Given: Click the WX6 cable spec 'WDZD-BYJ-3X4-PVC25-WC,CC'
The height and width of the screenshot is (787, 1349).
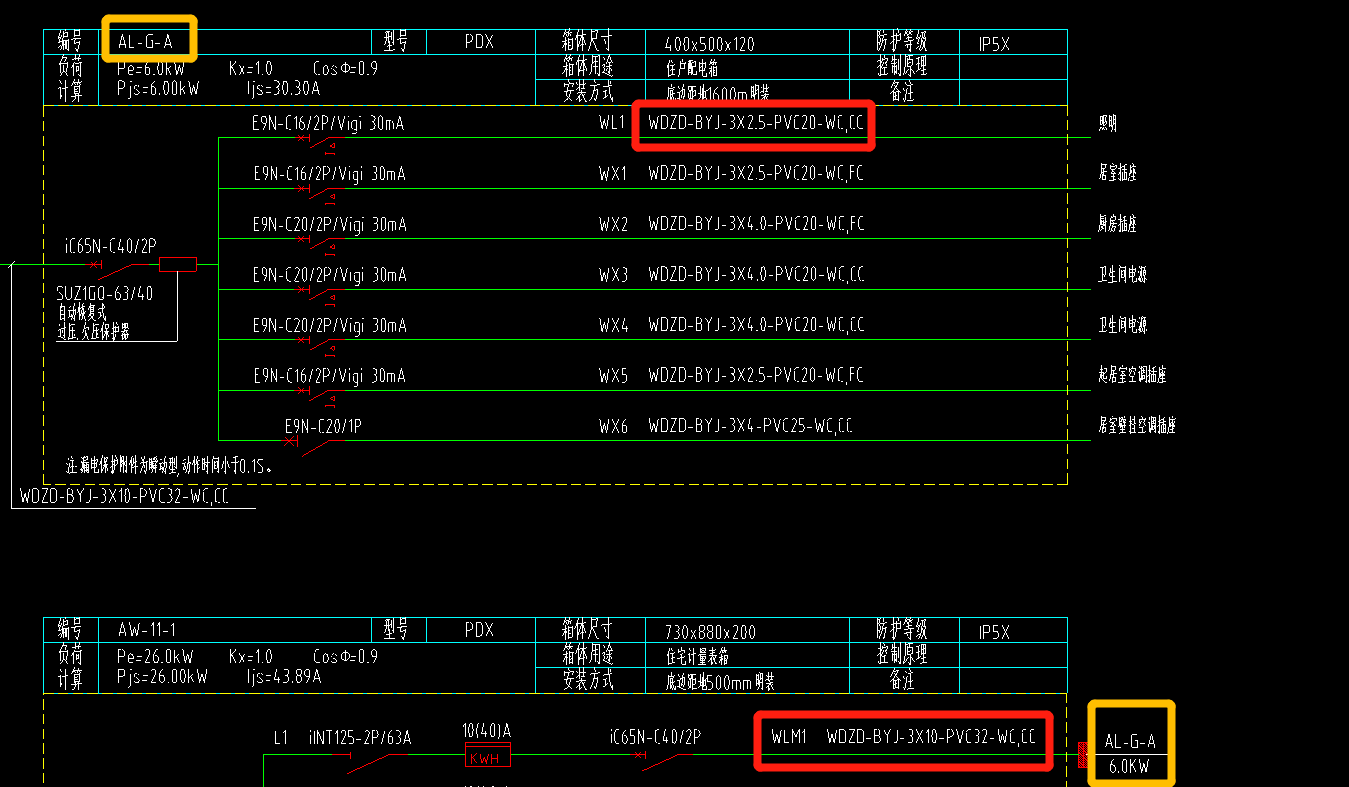Looking at the screenshot, I should pos(750,427).
